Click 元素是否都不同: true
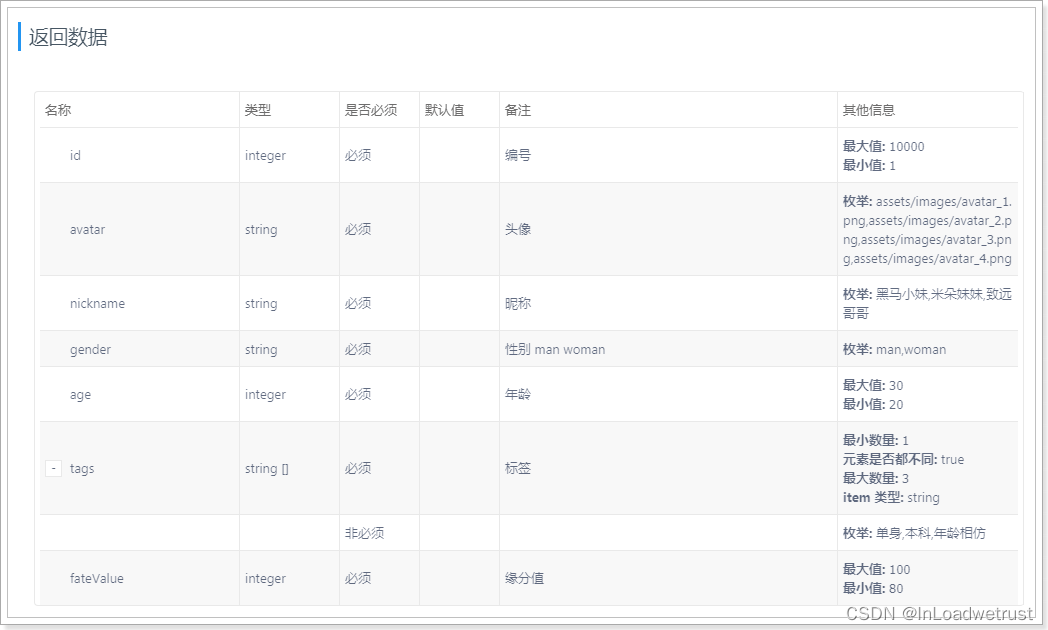This screenshot has width=1048, height=630. [x=904, y=460]
